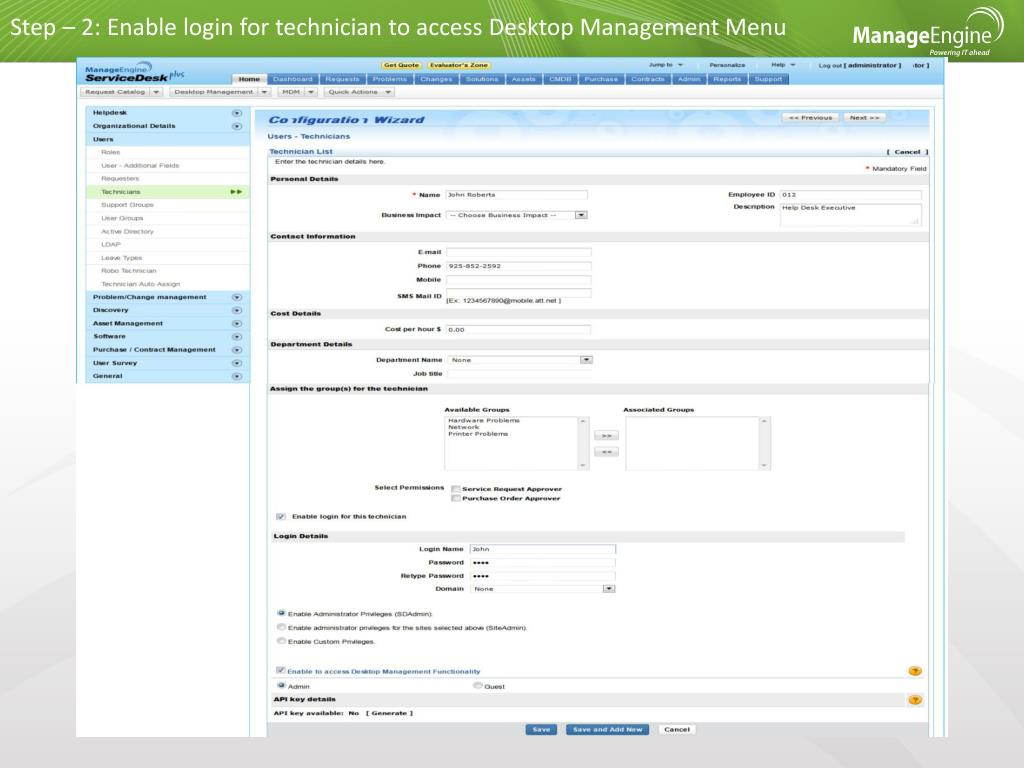Open the Domain dropdown in Login Details

coord(608,588)
